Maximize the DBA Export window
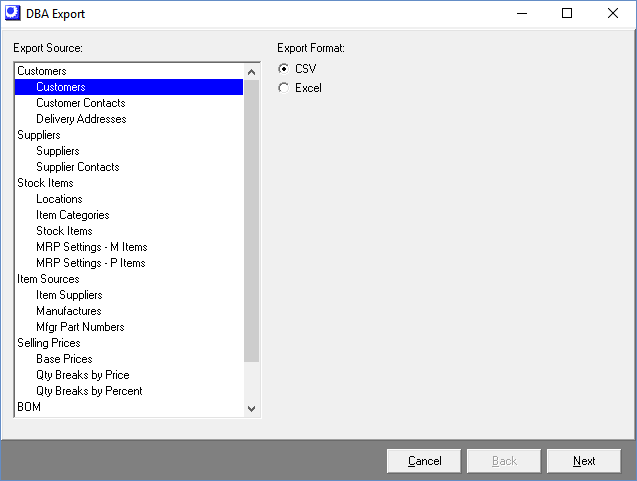Screen dimensions: 637x481 567,13
